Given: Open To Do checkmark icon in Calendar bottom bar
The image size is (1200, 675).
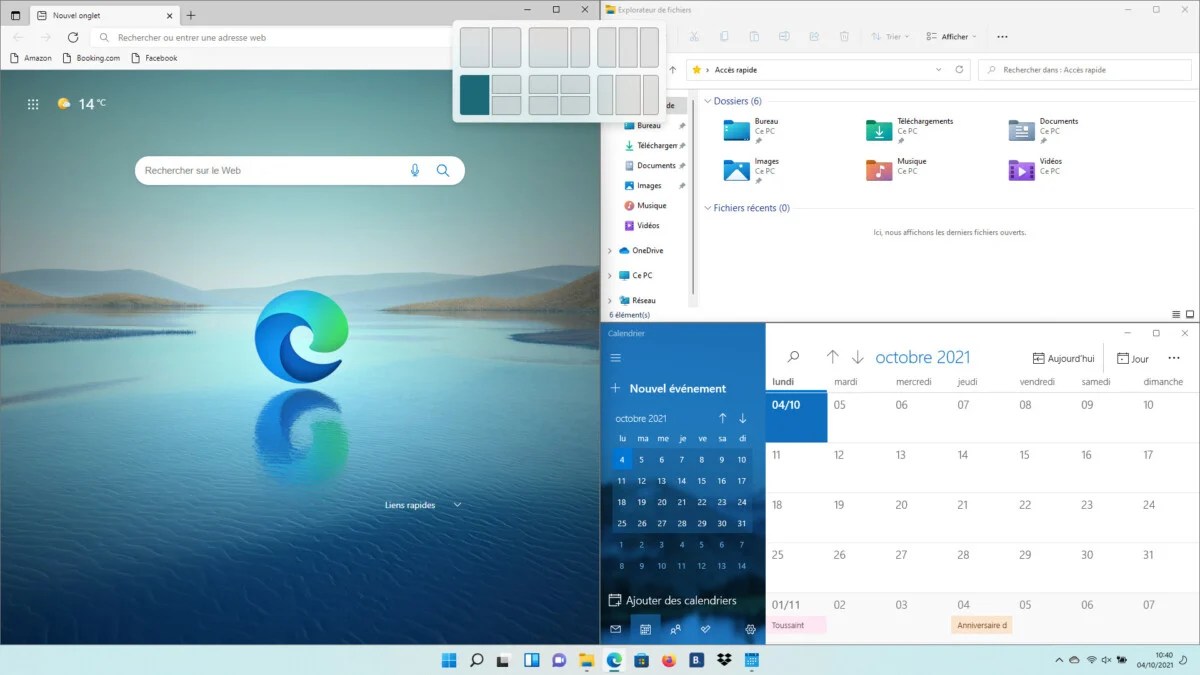Looking at the screenshot, I should pos(706,629).
